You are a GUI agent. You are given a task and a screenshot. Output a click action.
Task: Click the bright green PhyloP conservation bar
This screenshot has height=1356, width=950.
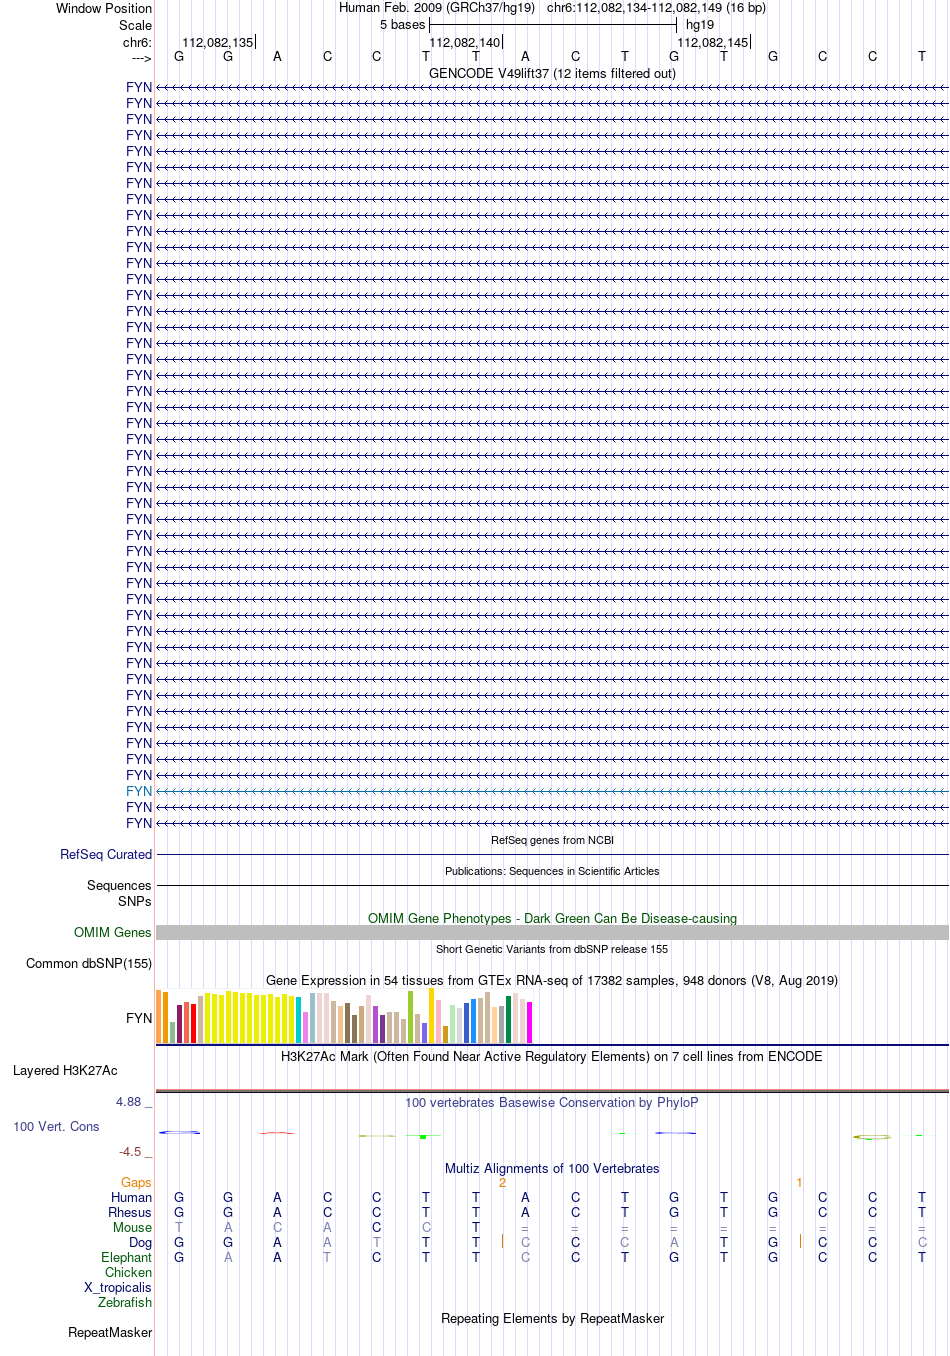click(424, 1137)
